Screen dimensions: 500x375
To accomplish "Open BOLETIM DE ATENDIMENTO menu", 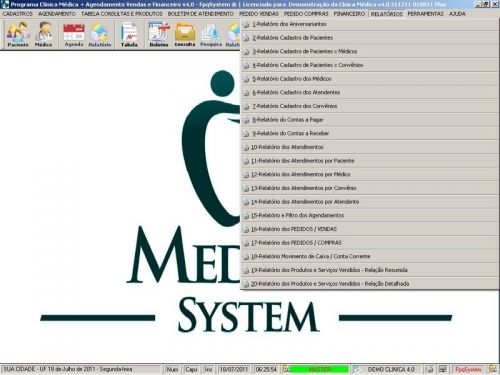I will point(201,14).
